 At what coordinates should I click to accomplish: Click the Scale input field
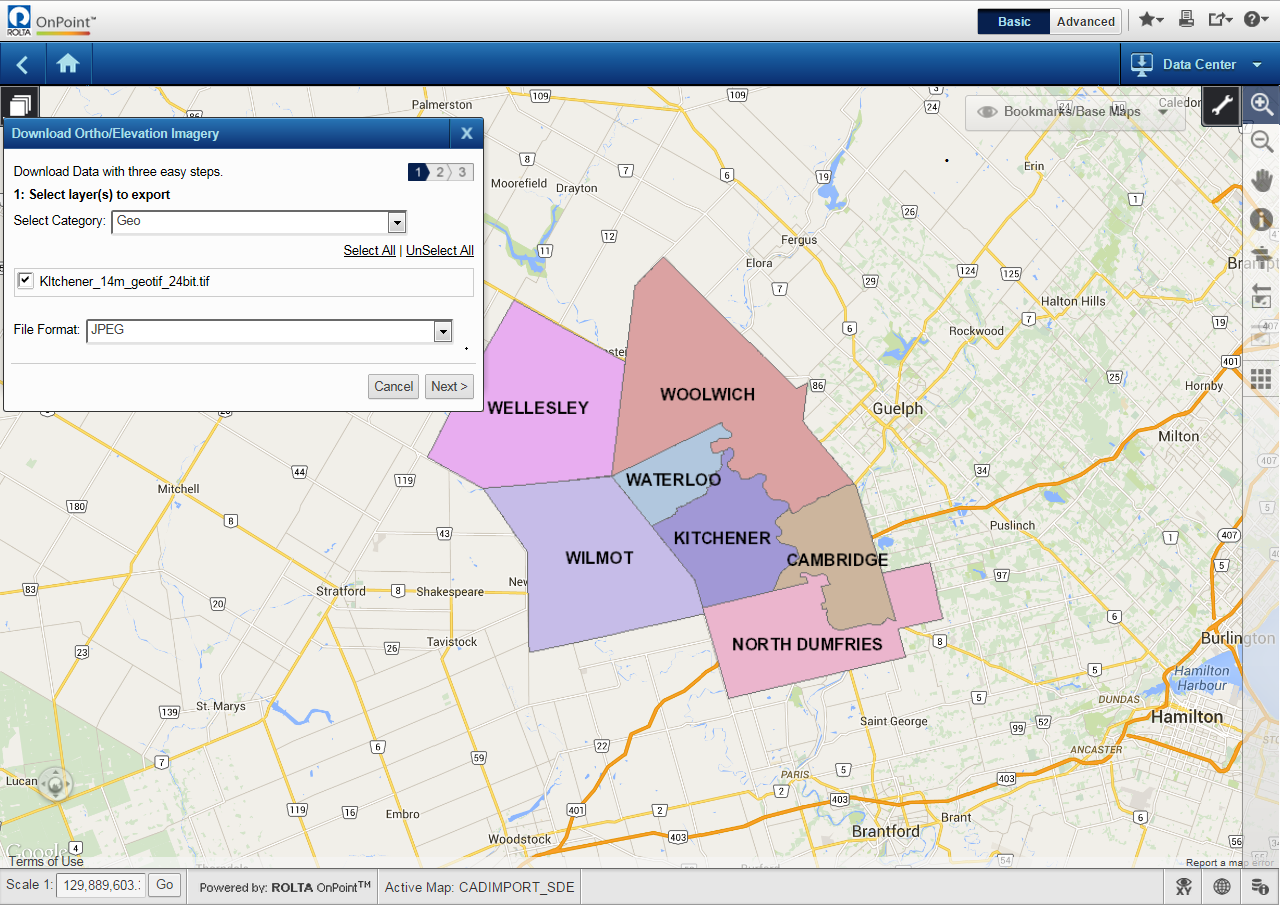coord(101,885)
